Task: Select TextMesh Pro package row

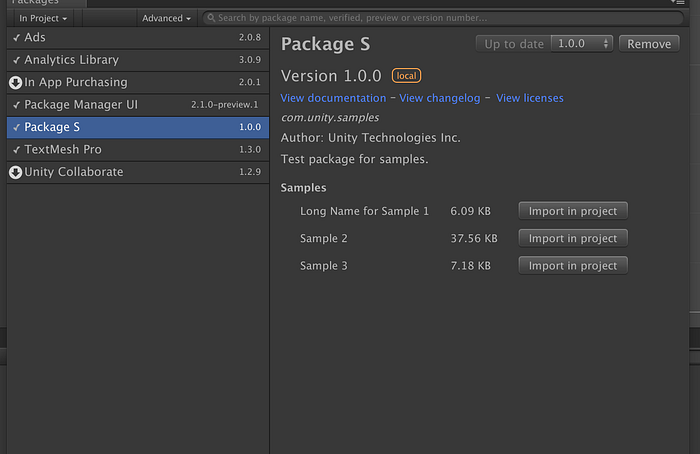Action: pos(138,150)
